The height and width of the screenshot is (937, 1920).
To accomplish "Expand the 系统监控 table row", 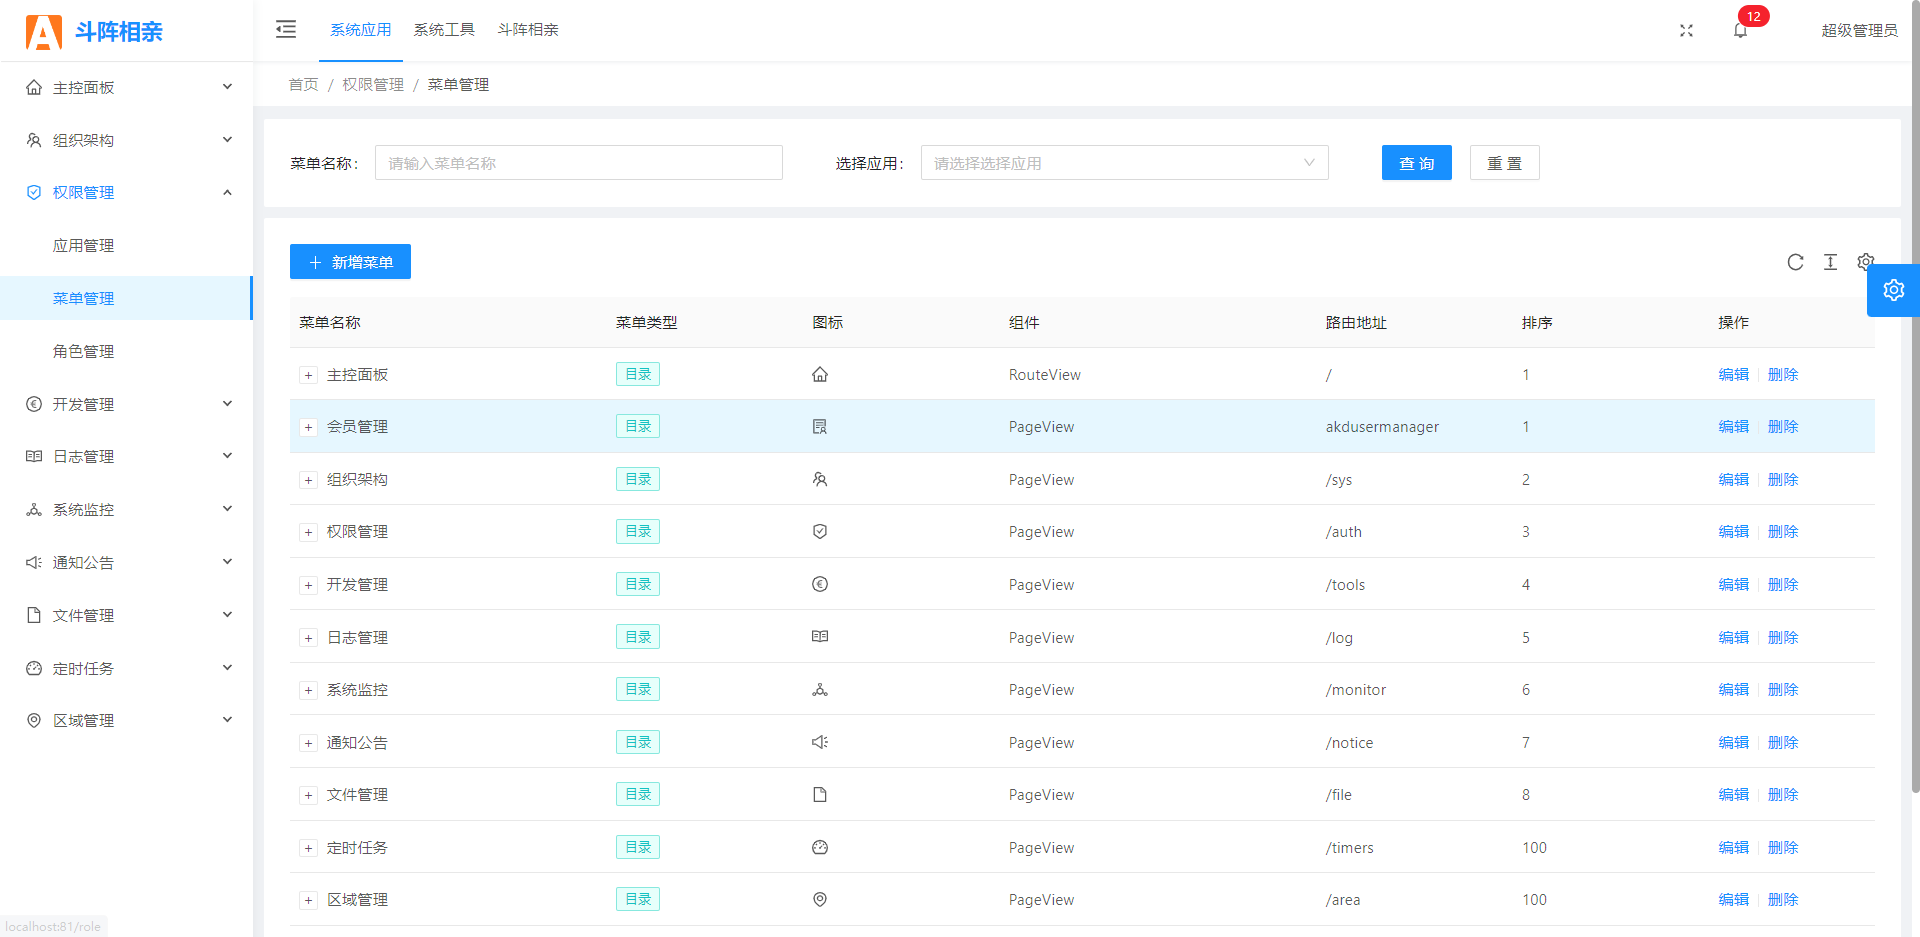I will click(x=308, y=691).
